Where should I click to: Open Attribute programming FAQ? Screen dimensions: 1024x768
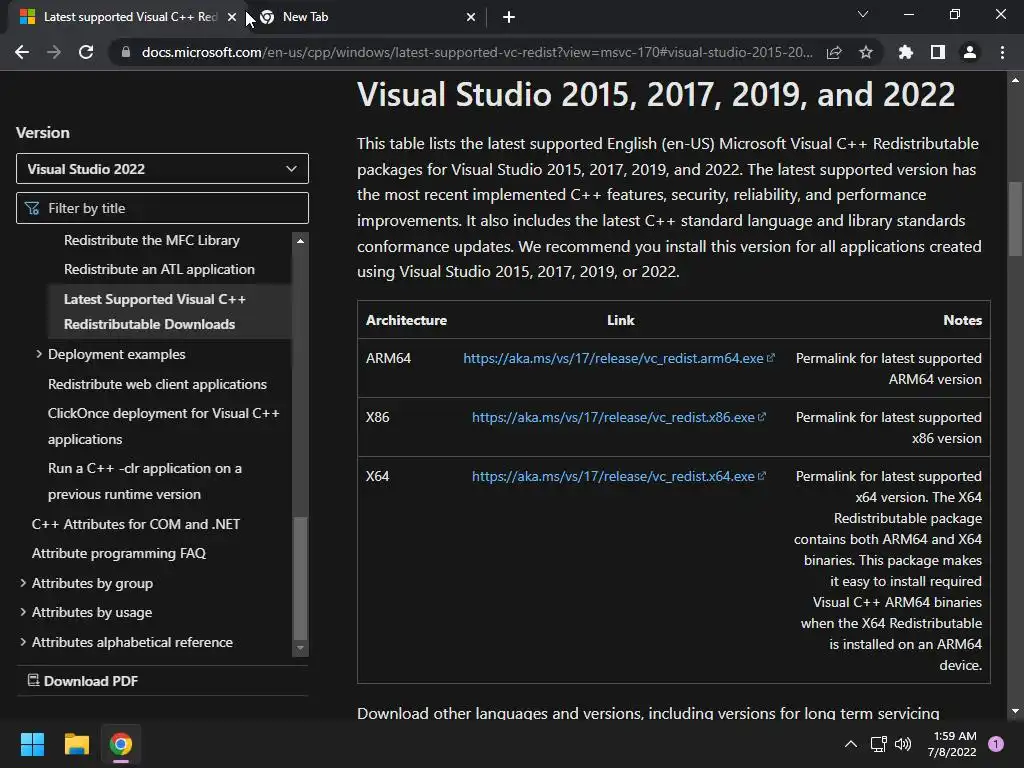click(119, 553)
